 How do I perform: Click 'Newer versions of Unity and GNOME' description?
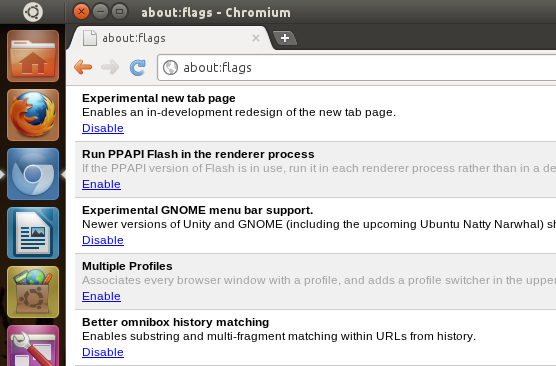point(319,224)
